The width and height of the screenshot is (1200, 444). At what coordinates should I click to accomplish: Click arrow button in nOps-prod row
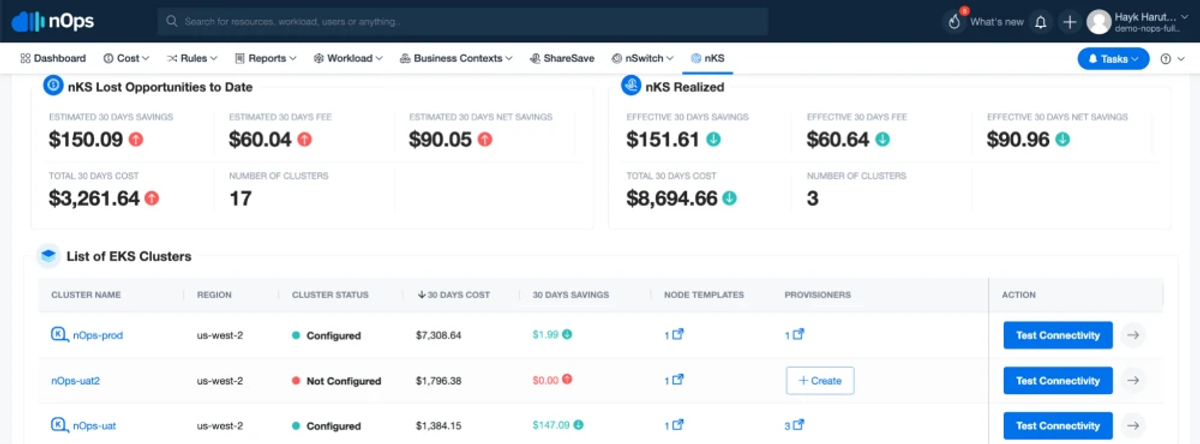click(x=1132, y=335)
